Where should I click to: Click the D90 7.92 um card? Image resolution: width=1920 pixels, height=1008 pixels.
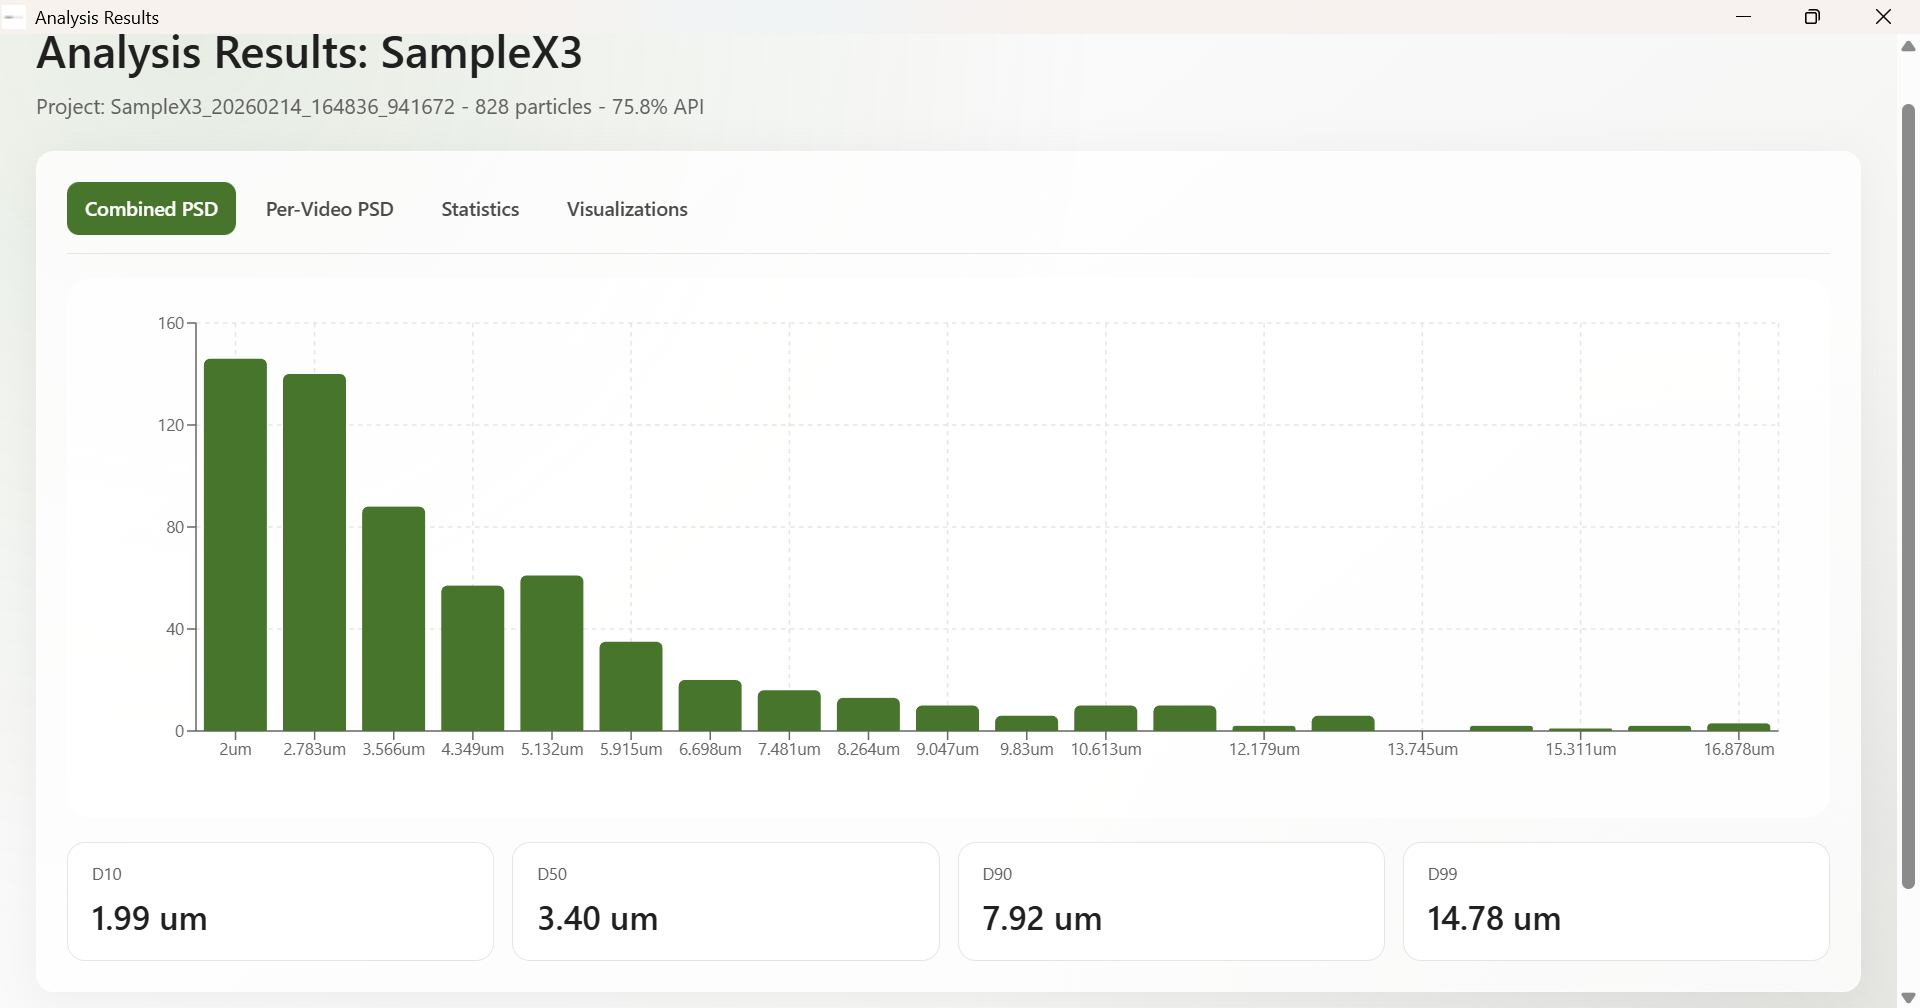pyautogui.click(x=1171, y=901)
